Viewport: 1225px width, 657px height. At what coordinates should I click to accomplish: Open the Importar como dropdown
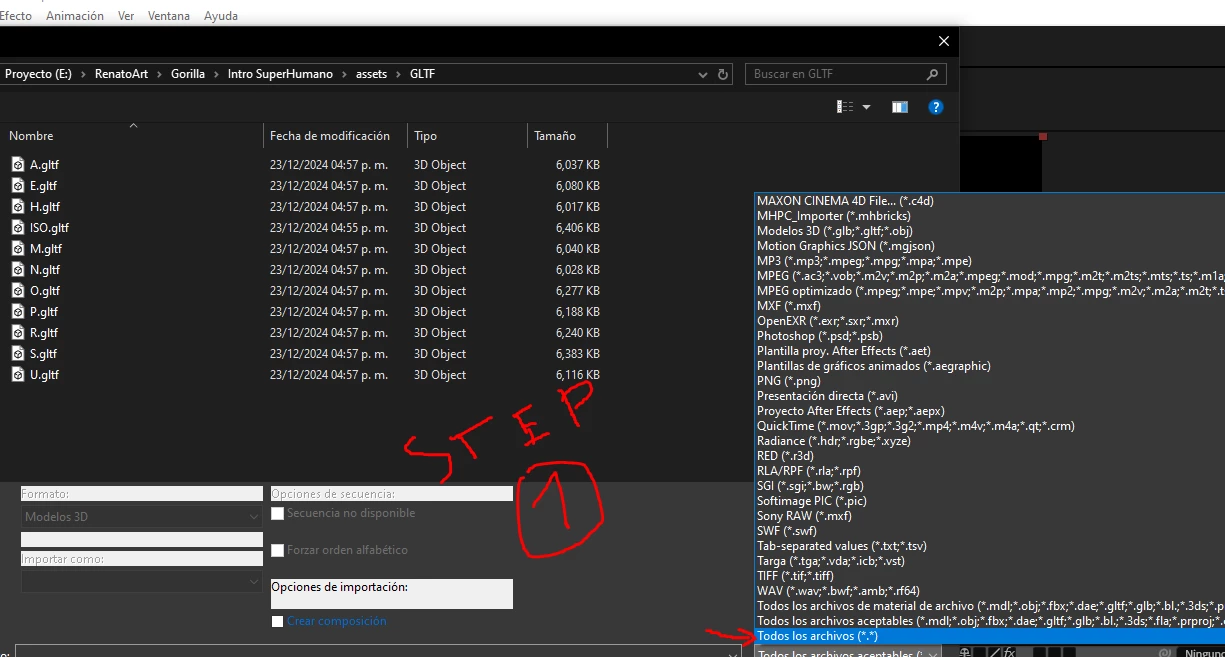142,581
